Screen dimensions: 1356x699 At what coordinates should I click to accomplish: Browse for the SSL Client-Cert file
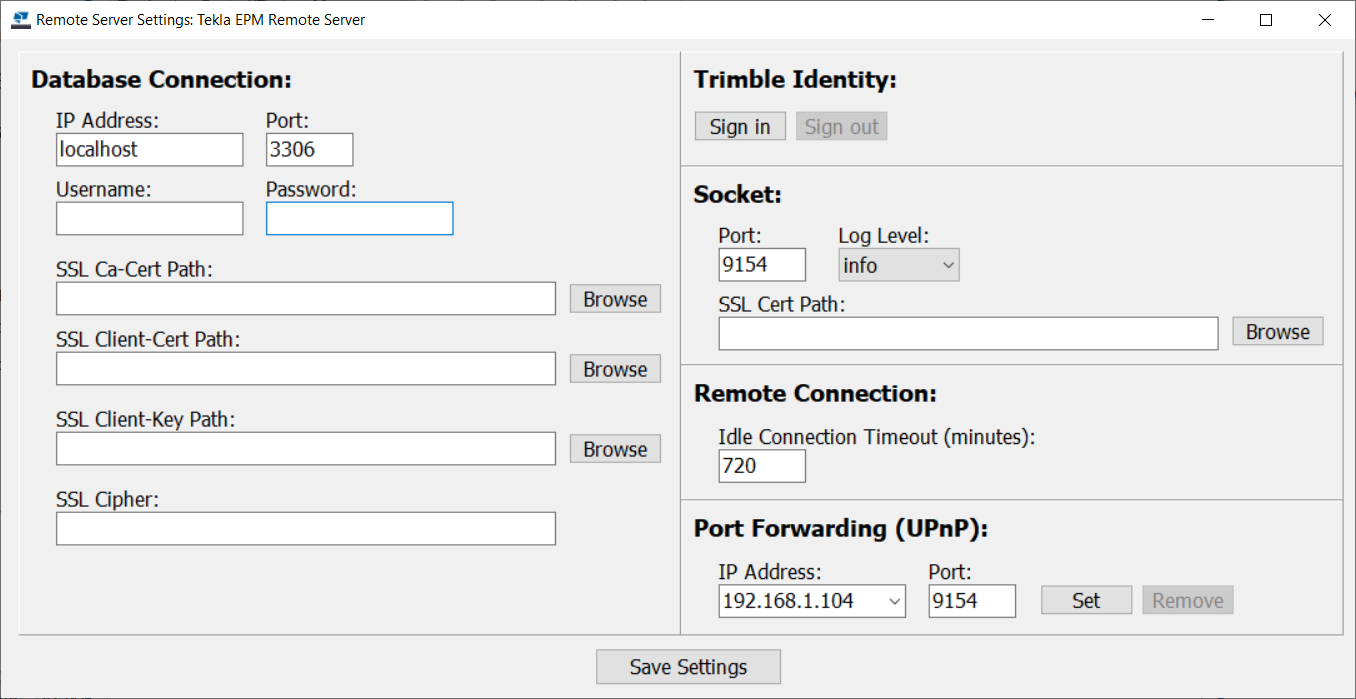614,368
